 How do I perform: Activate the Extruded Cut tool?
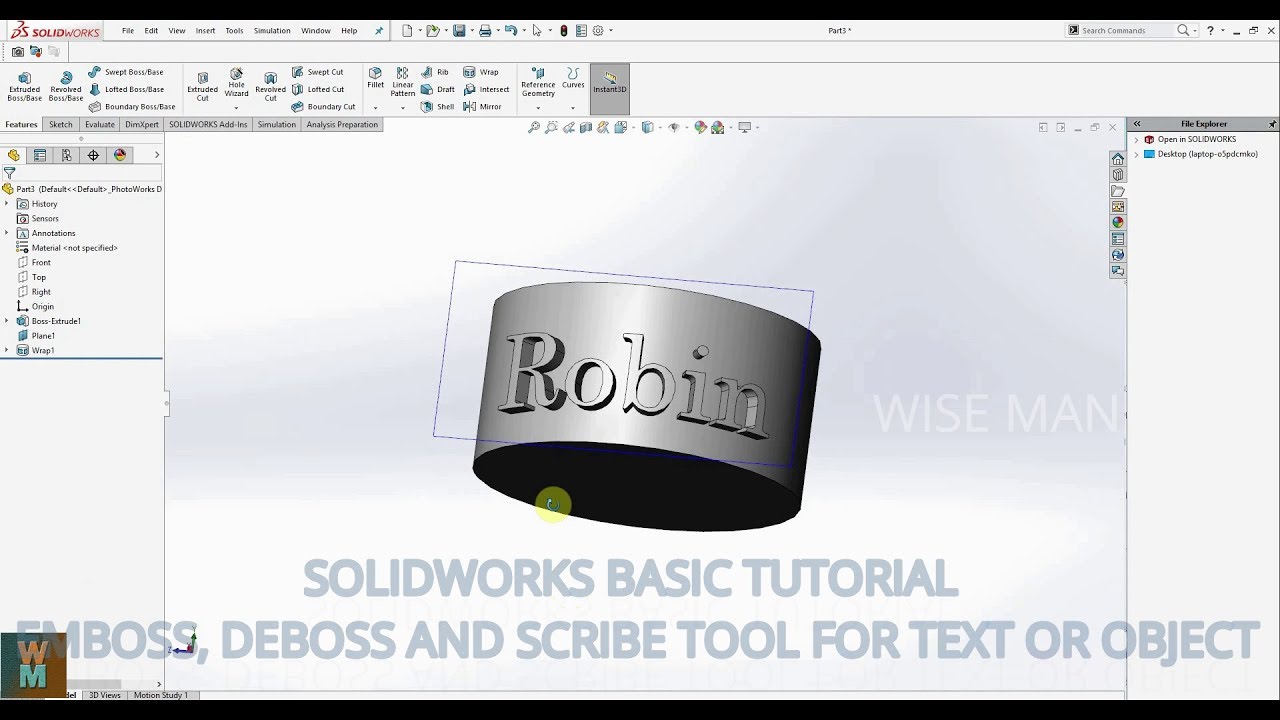coord(202,86)
